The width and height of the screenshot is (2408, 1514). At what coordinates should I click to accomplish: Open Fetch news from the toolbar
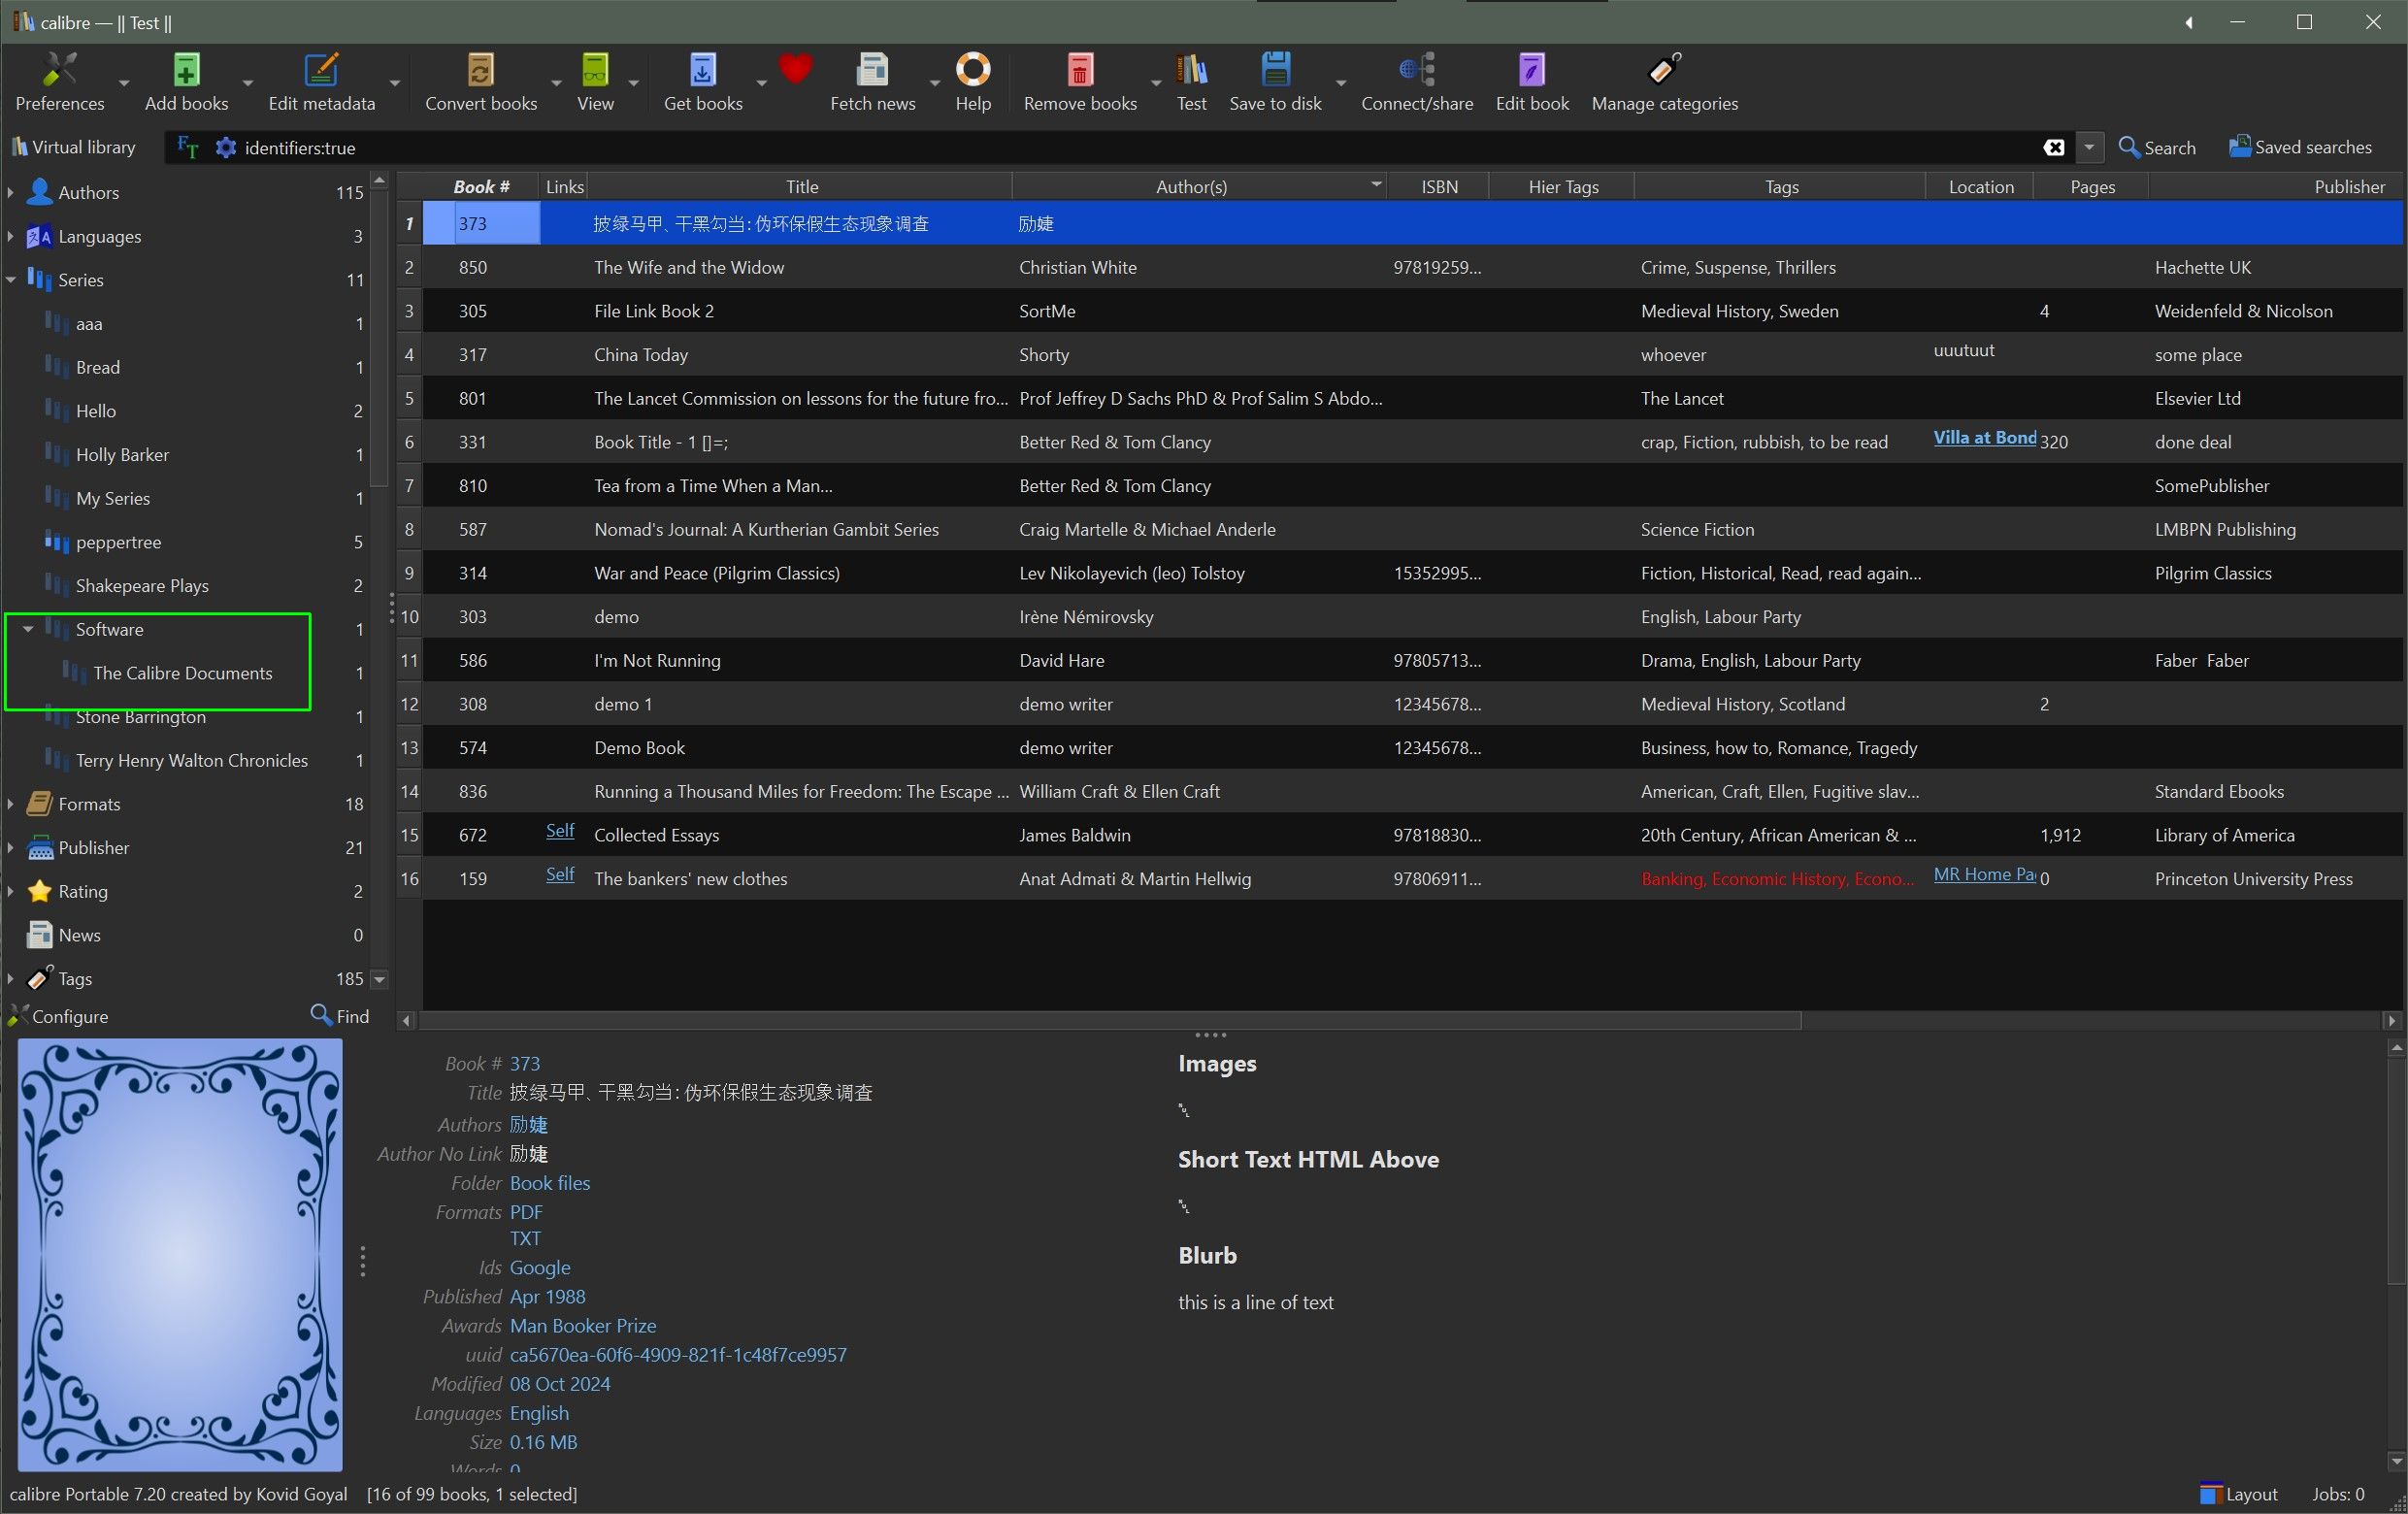pos(872,70)
